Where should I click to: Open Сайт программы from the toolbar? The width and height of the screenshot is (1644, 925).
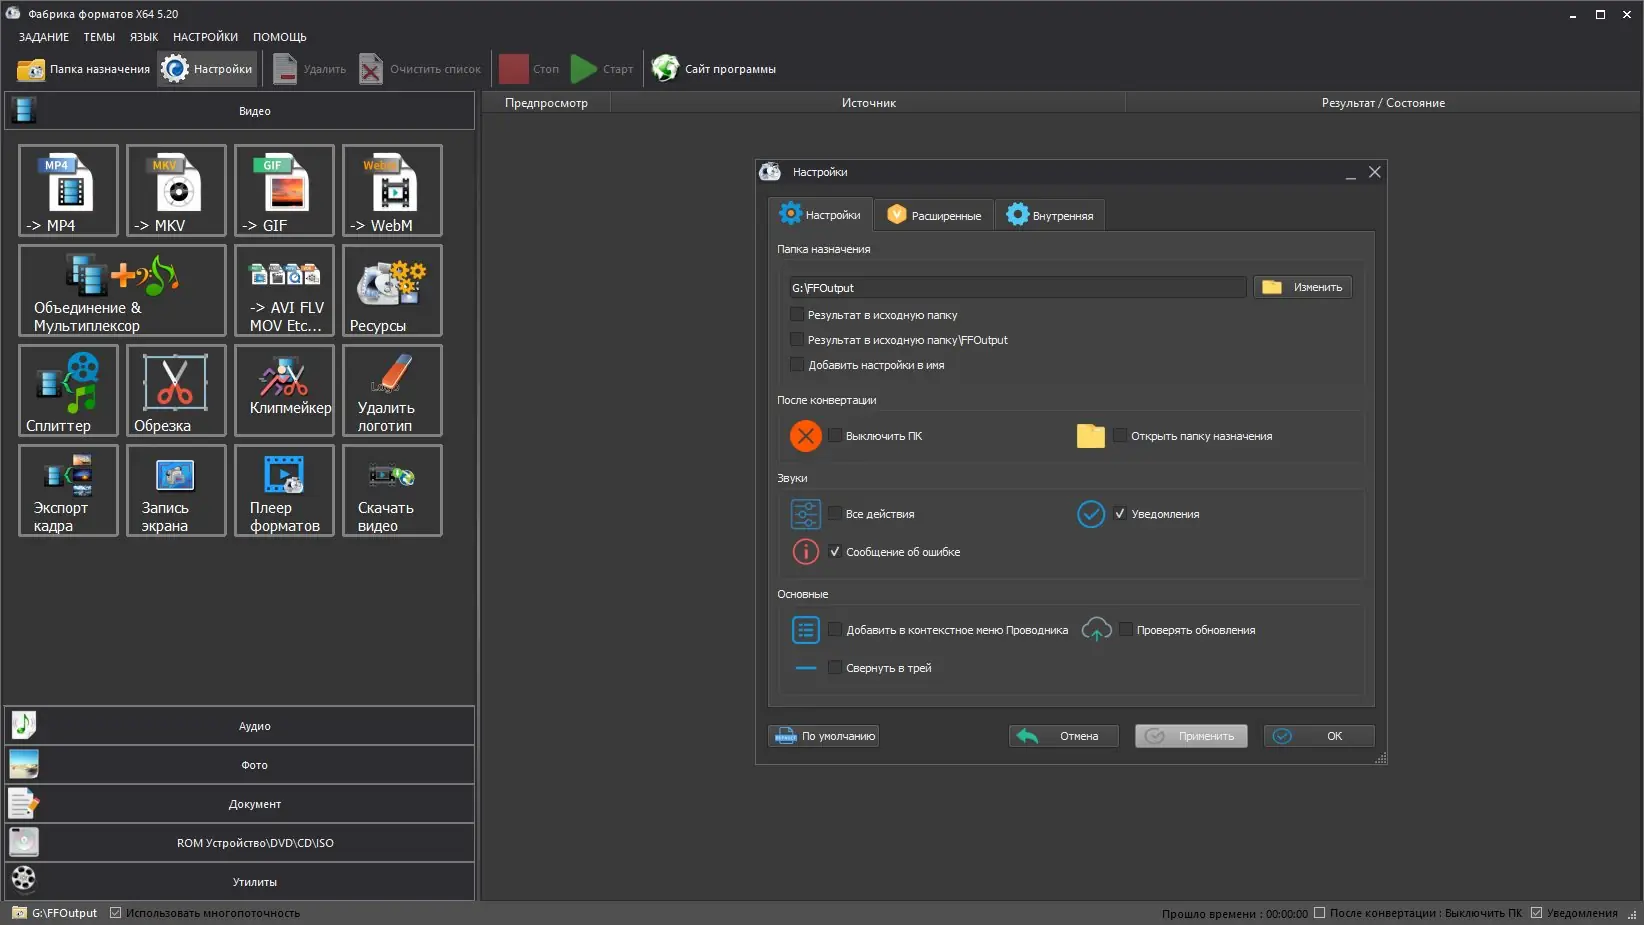point(714,69)
